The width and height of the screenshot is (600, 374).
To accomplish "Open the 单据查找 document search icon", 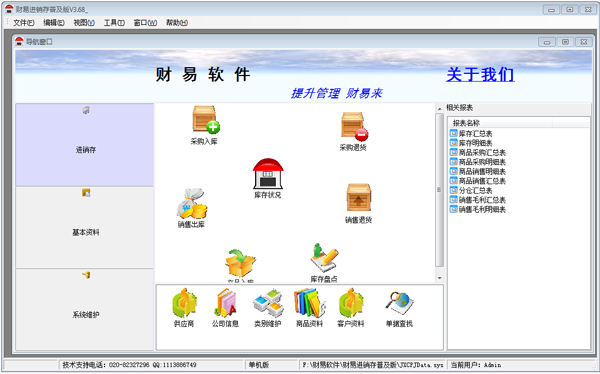I will pos(399,304).
